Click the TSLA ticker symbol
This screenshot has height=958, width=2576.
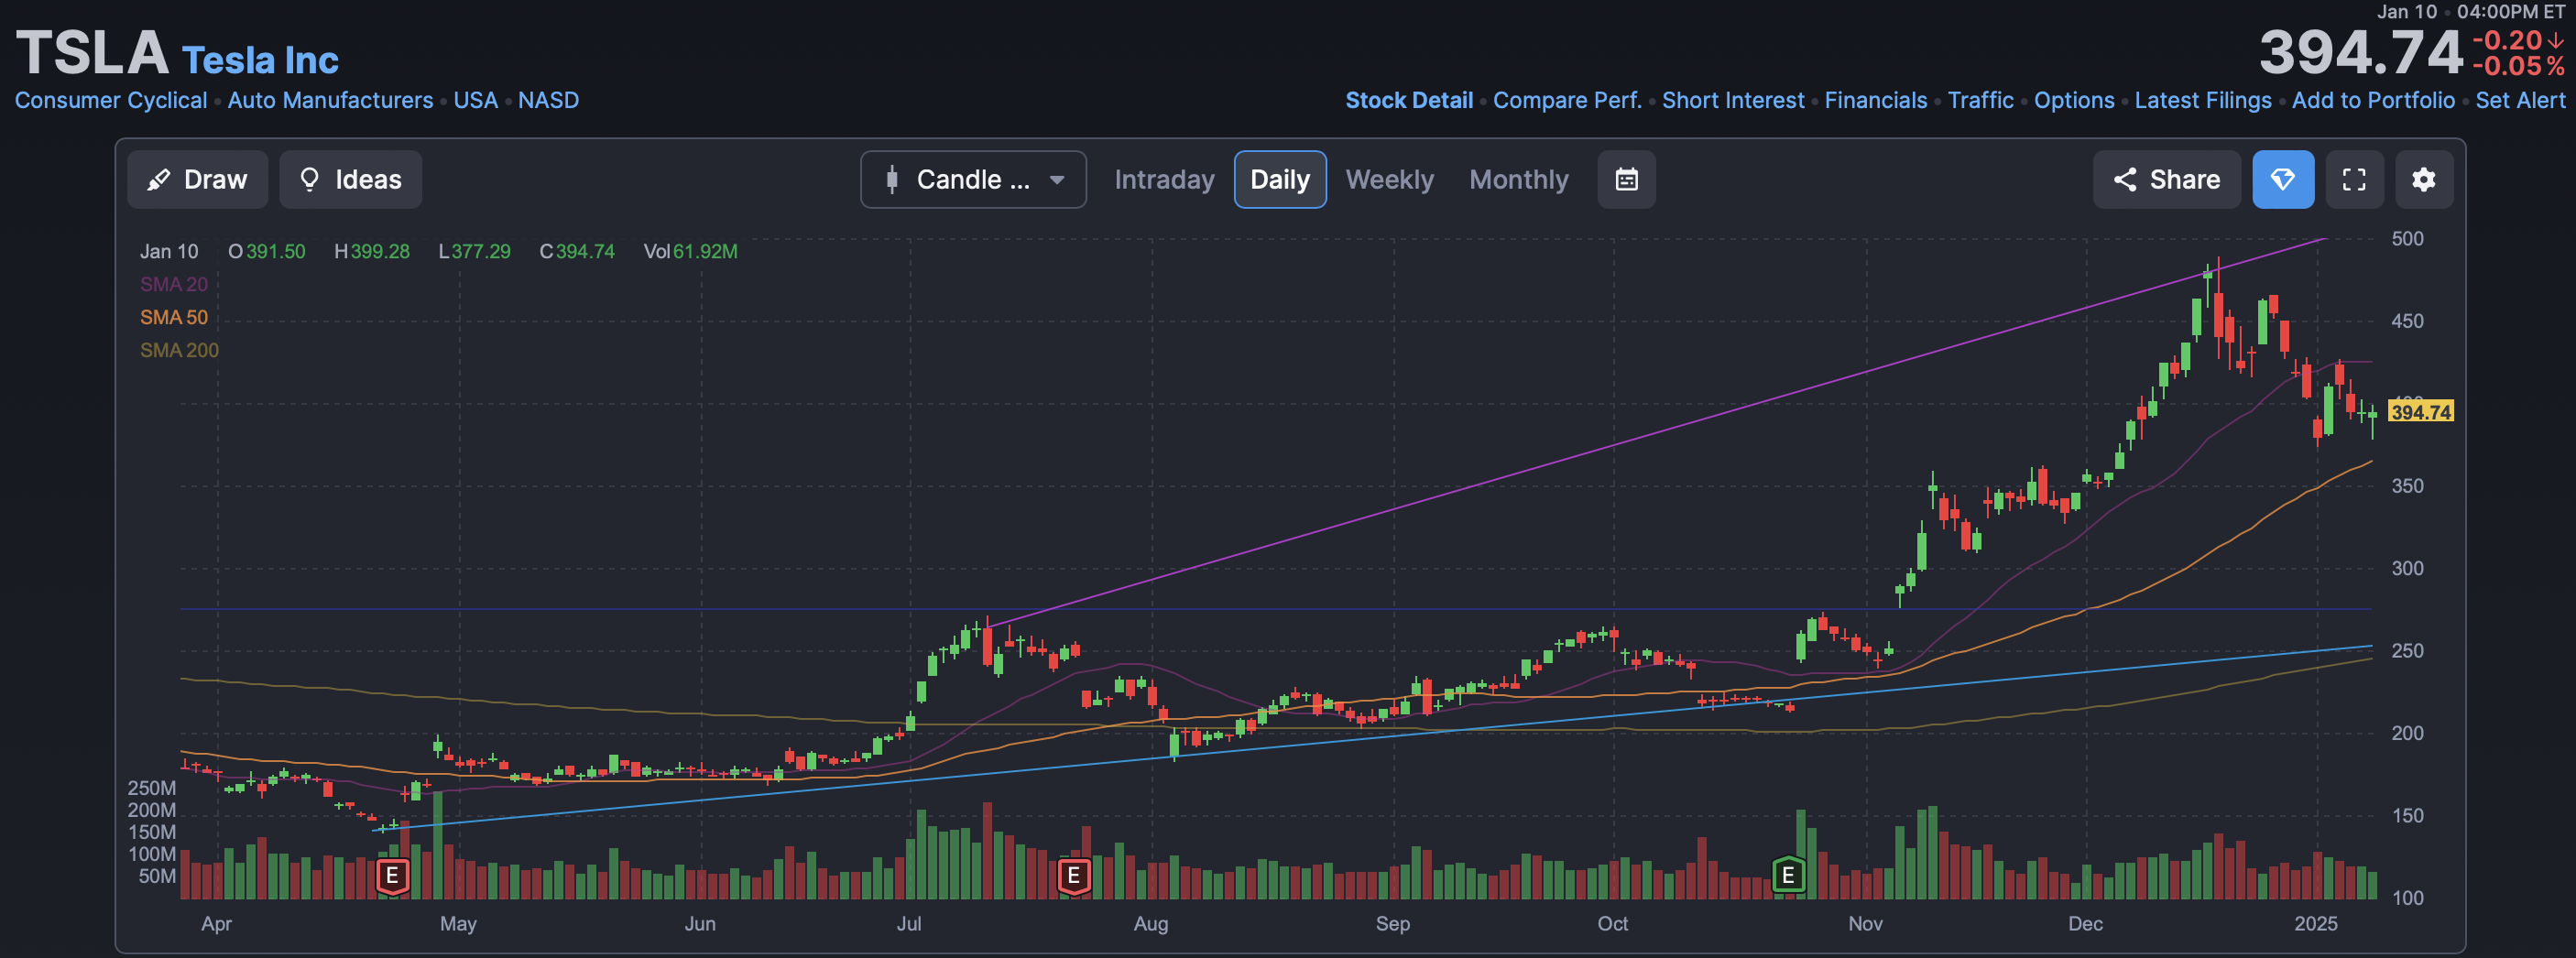(x=92, y=52)
